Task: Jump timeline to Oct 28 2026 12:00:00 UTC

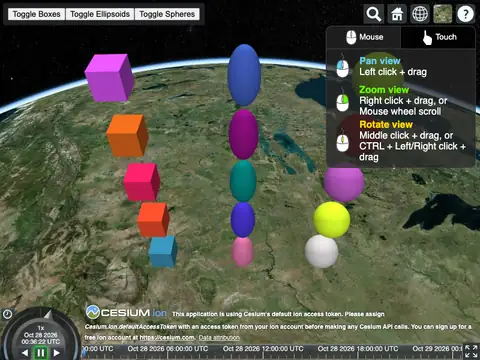Action: pyautogui.click(x=263, y=349)
